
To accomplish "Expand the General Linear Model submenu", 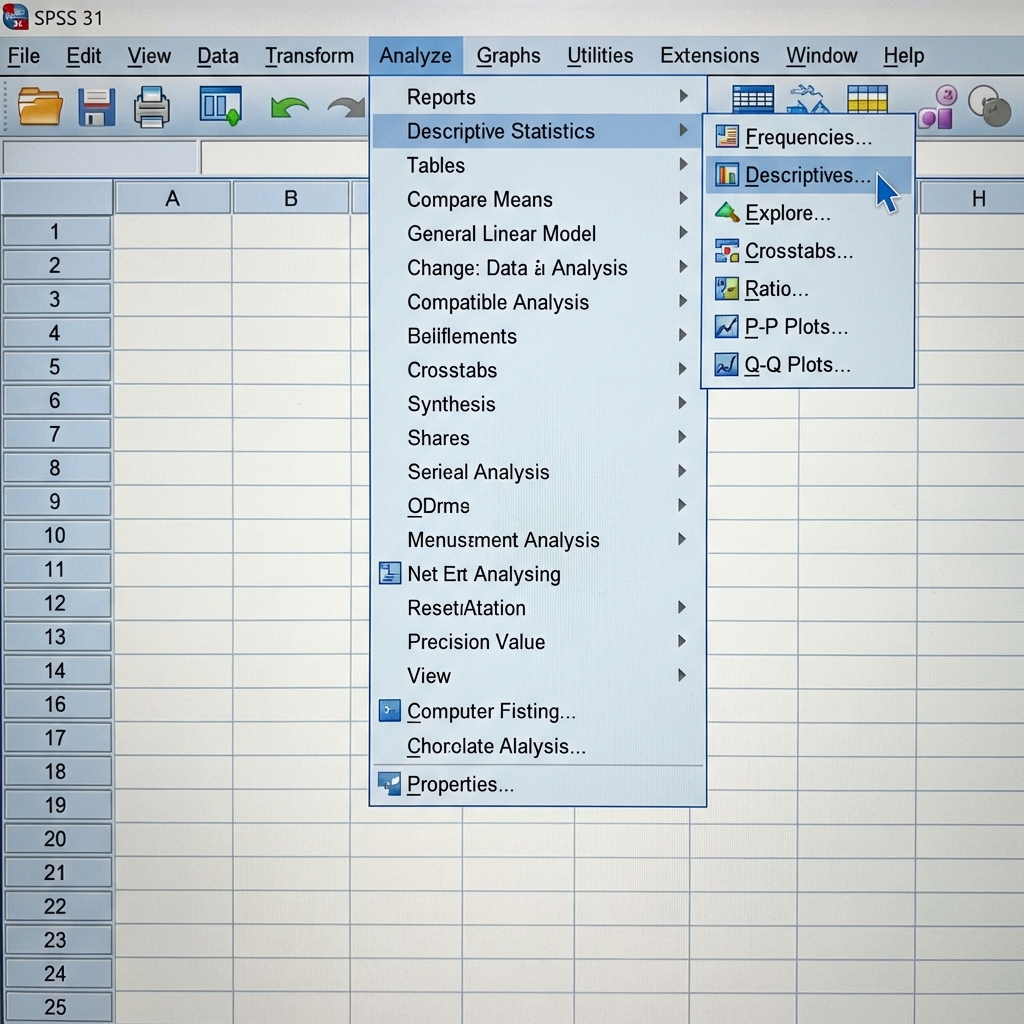I will click(683, 233).
